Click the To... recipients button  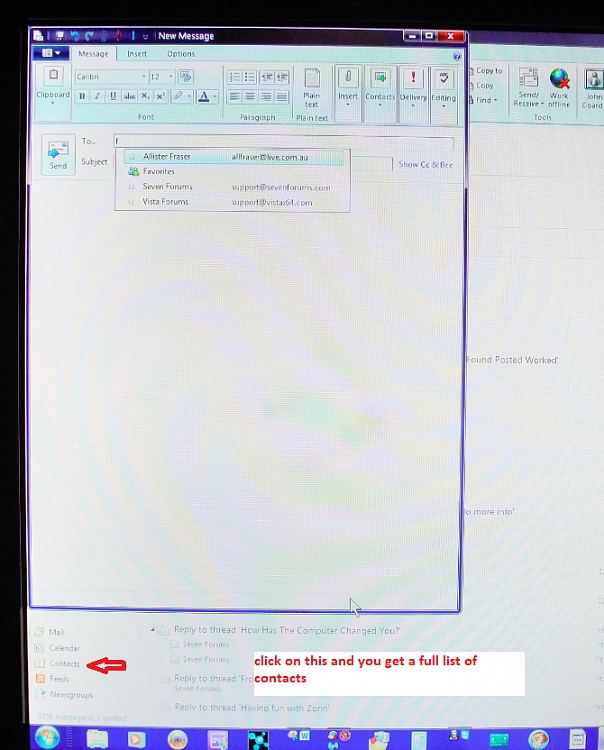point(89,141)
